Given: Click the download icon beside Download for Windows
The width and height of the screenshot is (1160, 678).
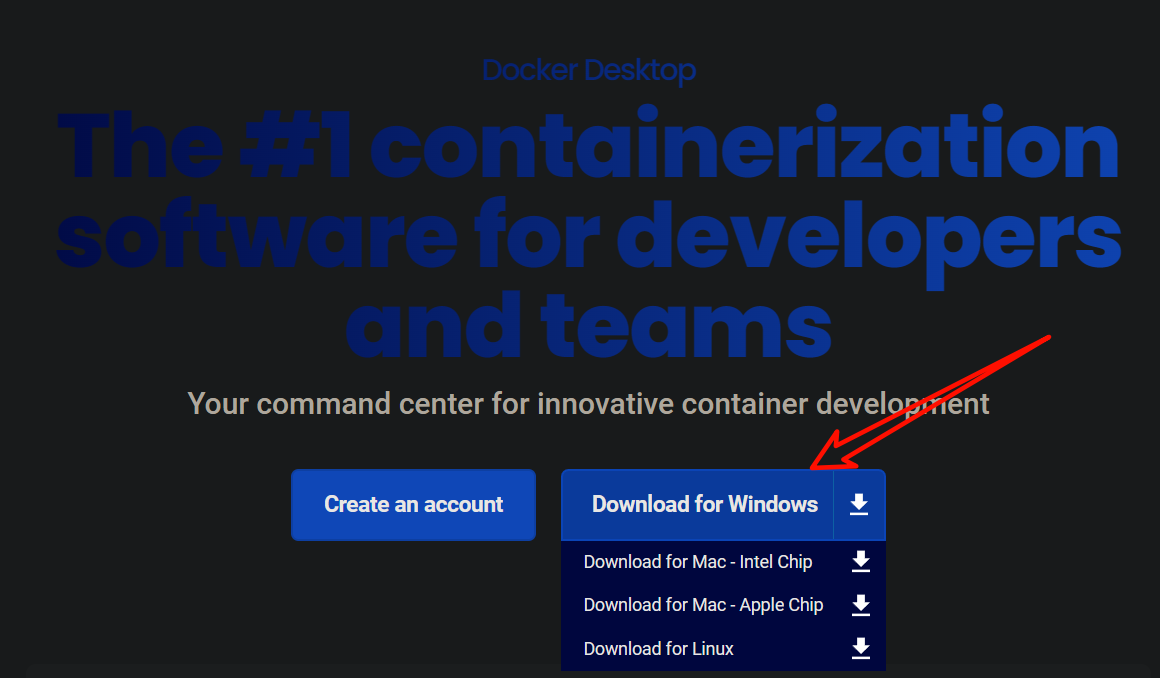Looking at the screenshot, I should click(x=858, y=505).
